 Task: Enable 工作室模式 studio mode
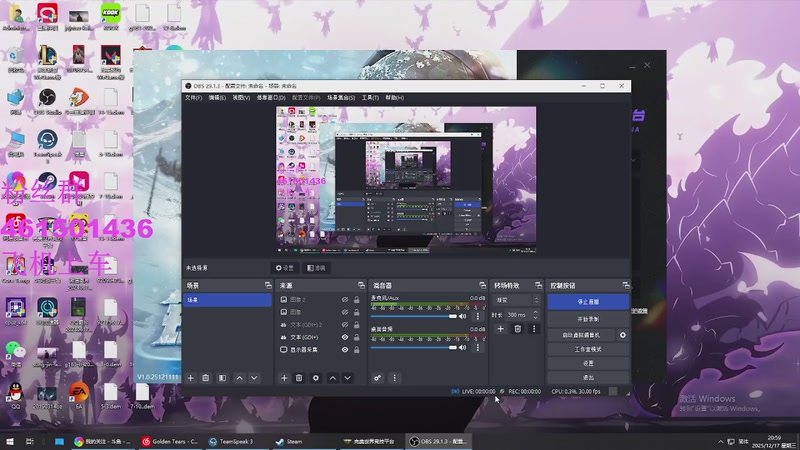pyautogui.click(x=588, y=349)
